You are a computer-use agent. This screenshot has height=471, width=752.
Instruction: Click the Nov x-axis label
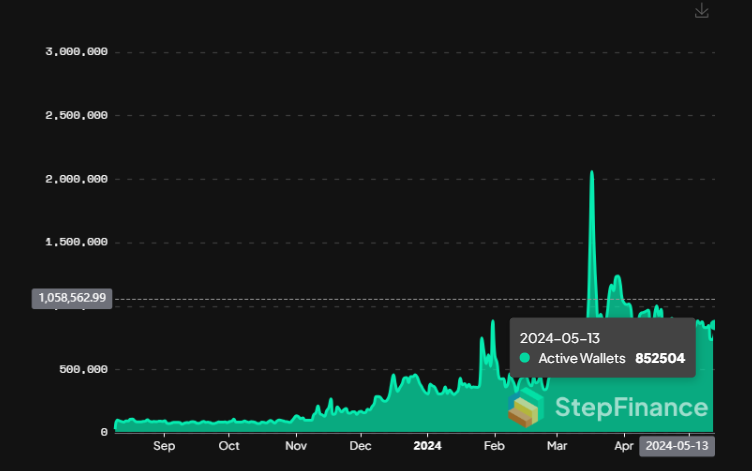(x=296, y=446)
